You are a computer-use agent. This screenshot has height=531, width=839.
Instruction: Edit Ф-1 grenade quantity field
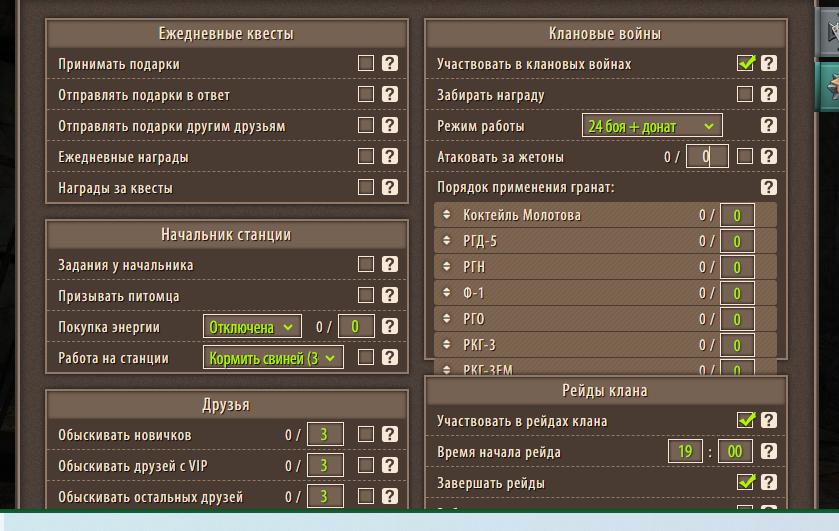pos(737,293)
